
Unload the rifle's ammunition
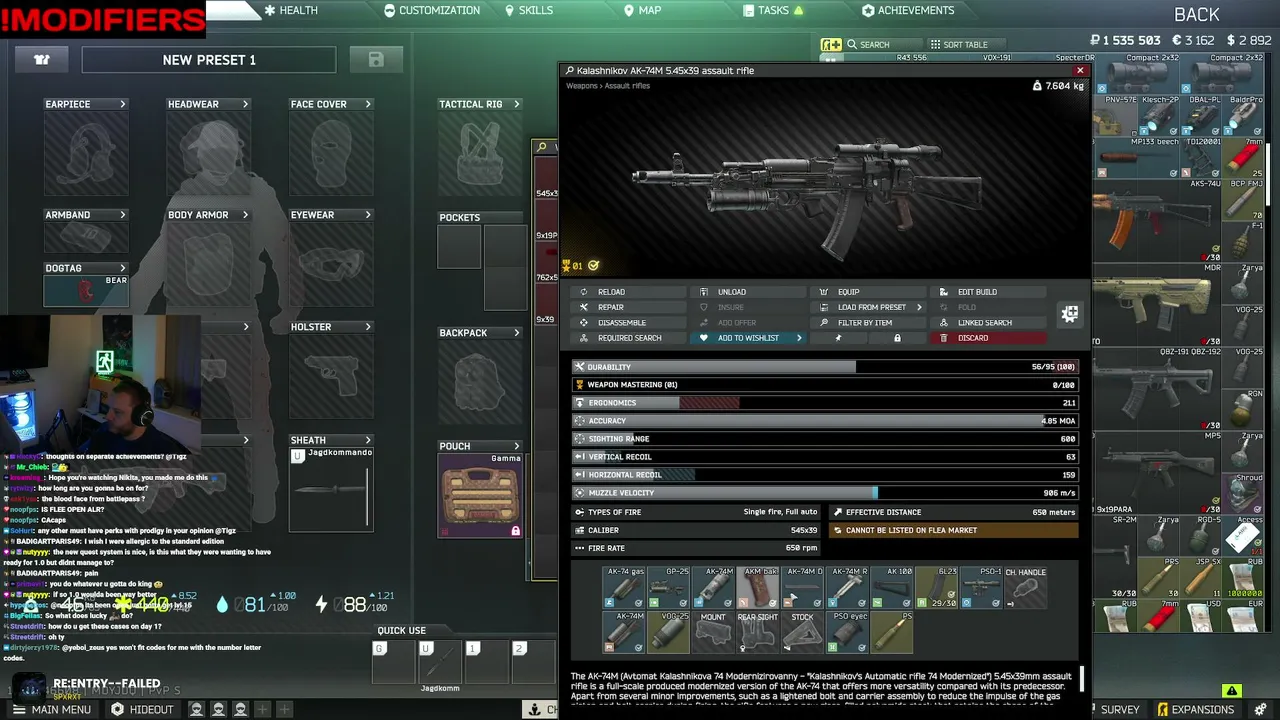tap(750, 292)
